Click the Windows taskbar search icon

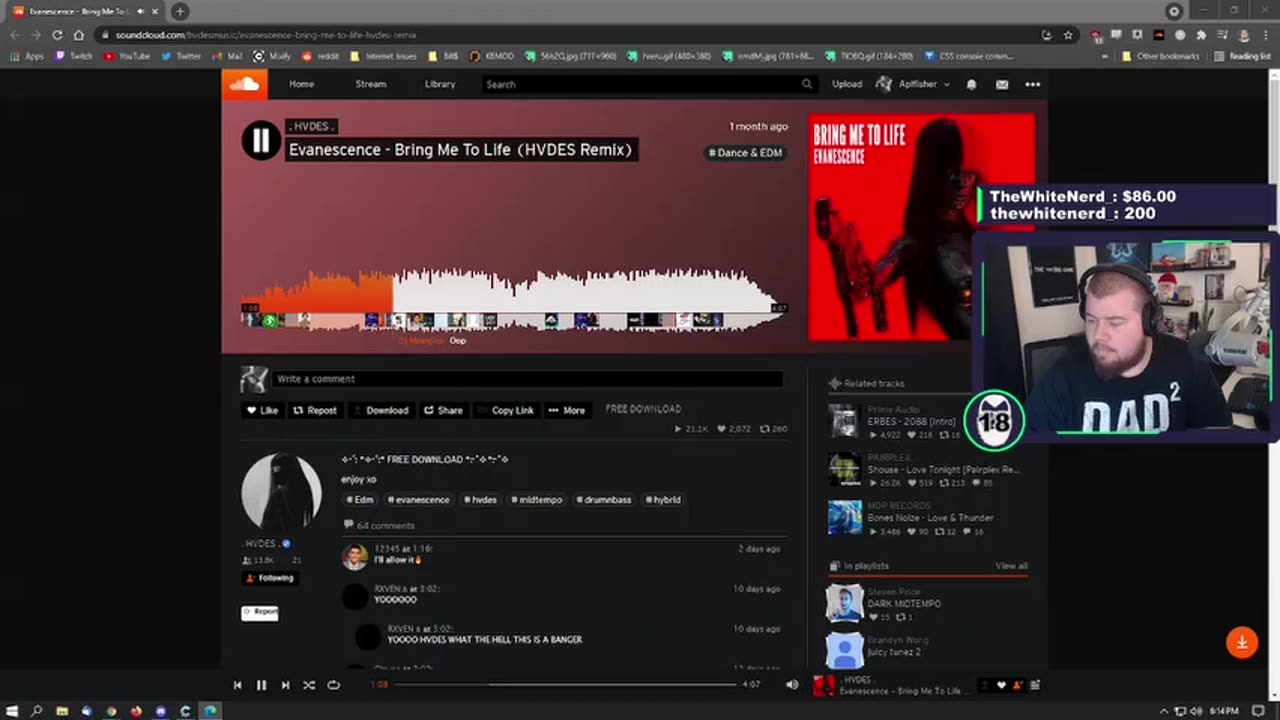pyautogui.click(x=37, y=711)
